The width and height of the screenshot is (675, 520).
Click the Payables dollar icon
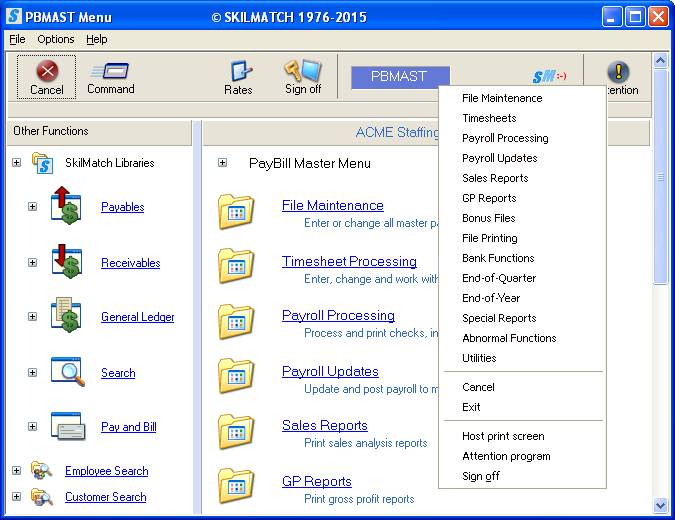pyautogui.click(x=66, y=206)
